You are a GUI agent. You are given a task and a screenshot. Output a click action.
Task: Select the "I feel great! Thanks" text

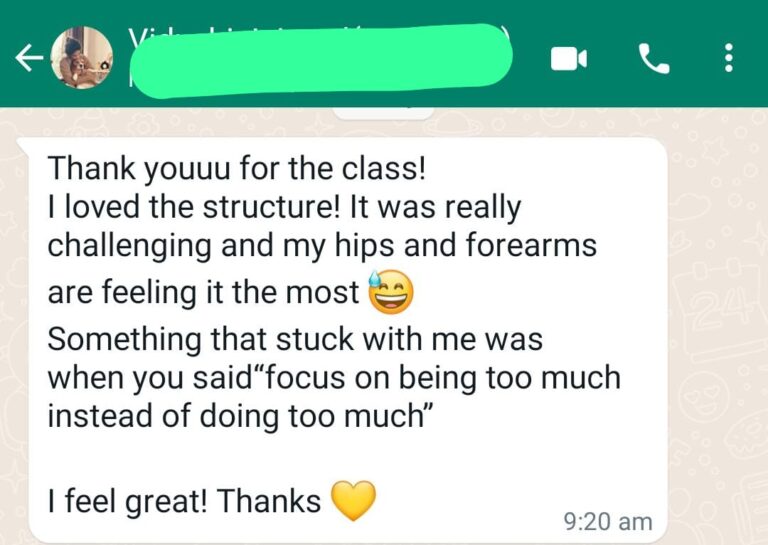(184, 501)
